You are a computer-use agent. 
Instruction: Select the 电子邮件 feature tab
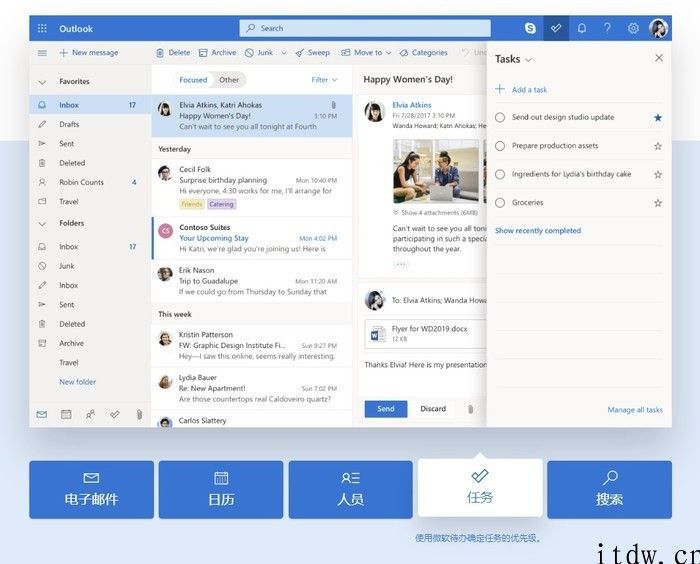tap(92, 490)
